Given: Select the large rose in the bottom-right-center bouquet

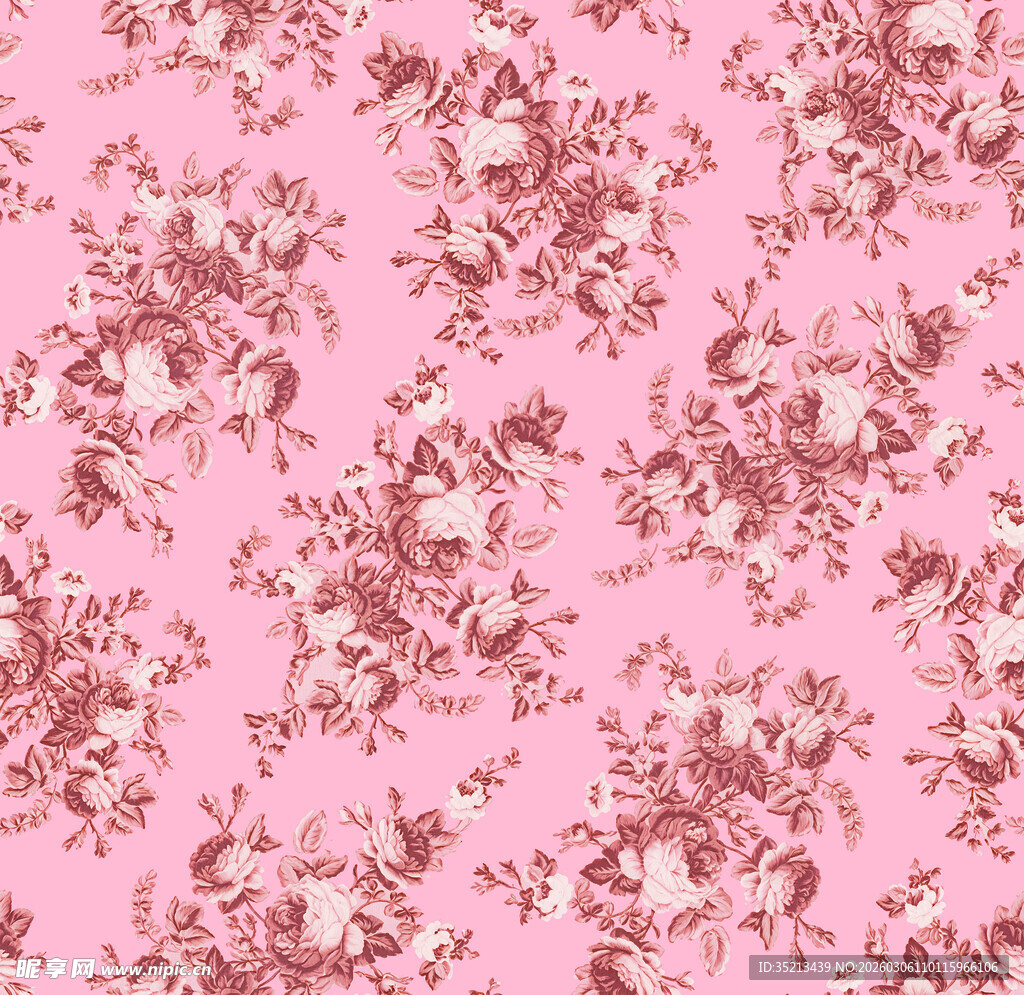Looking at the screenshot, I should [672, 860].
